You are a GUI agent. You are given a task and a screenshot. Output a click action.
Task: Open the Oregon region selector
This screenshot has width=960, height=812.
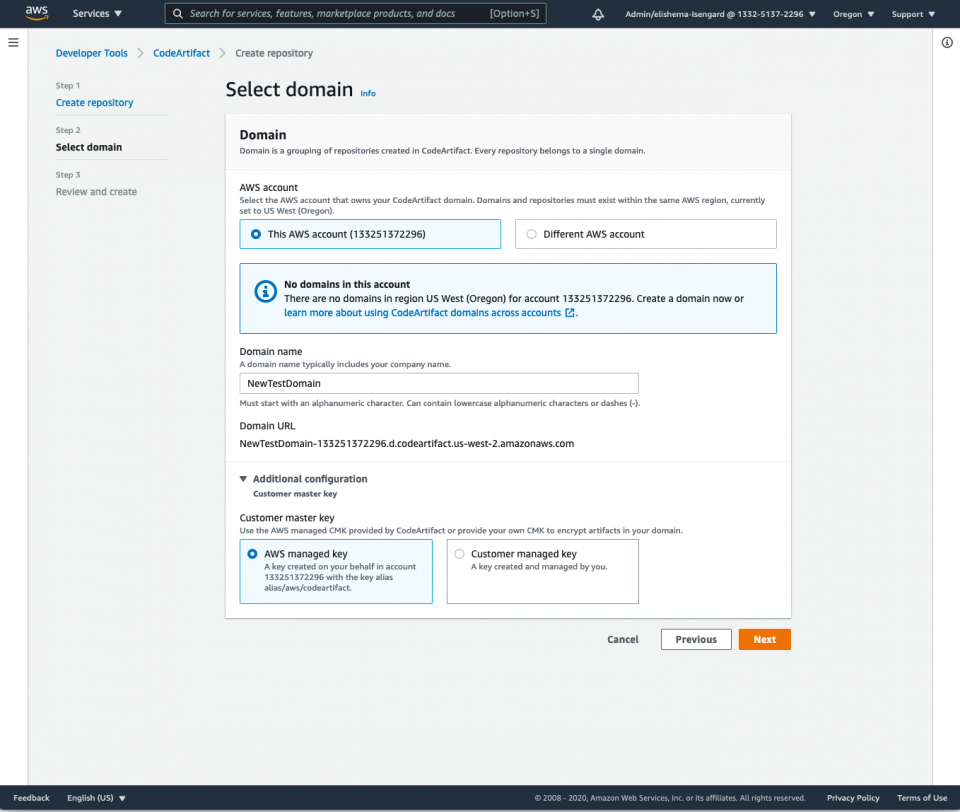click(853, 14)
